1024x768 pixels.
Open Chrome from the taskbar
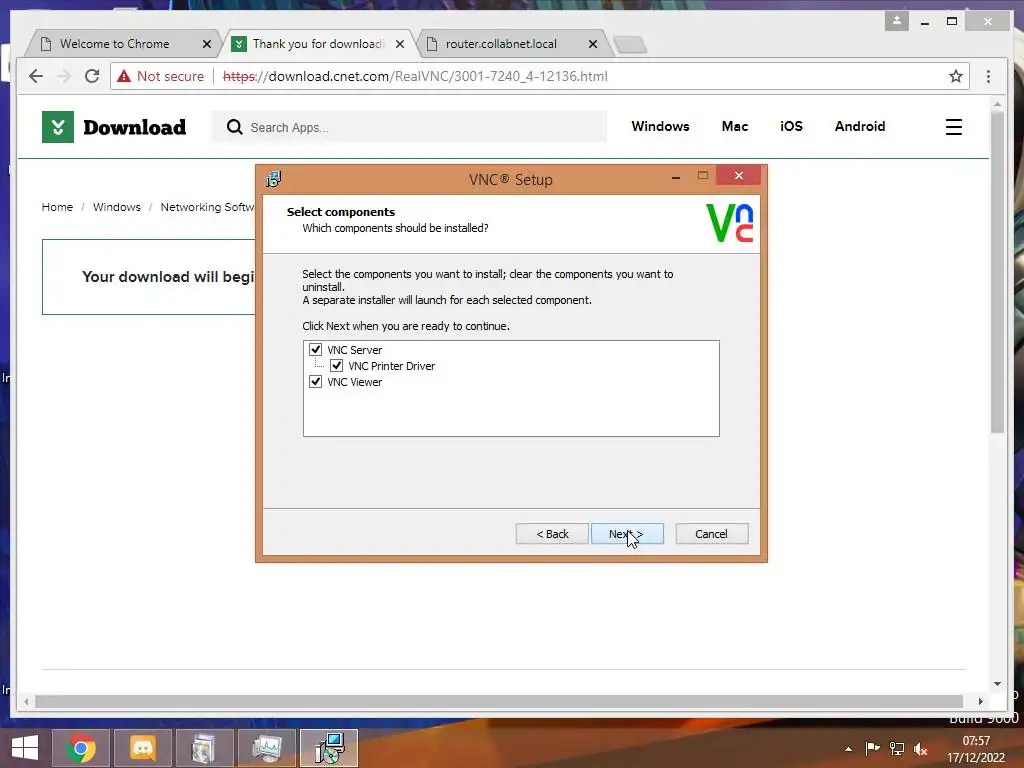81,748
